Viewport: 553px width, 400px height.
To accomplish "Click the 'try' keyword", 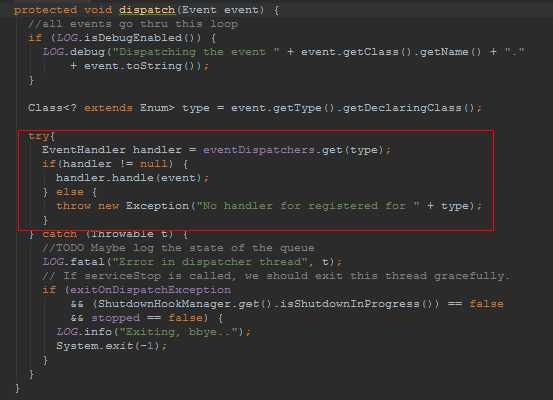I will [38, 136].
